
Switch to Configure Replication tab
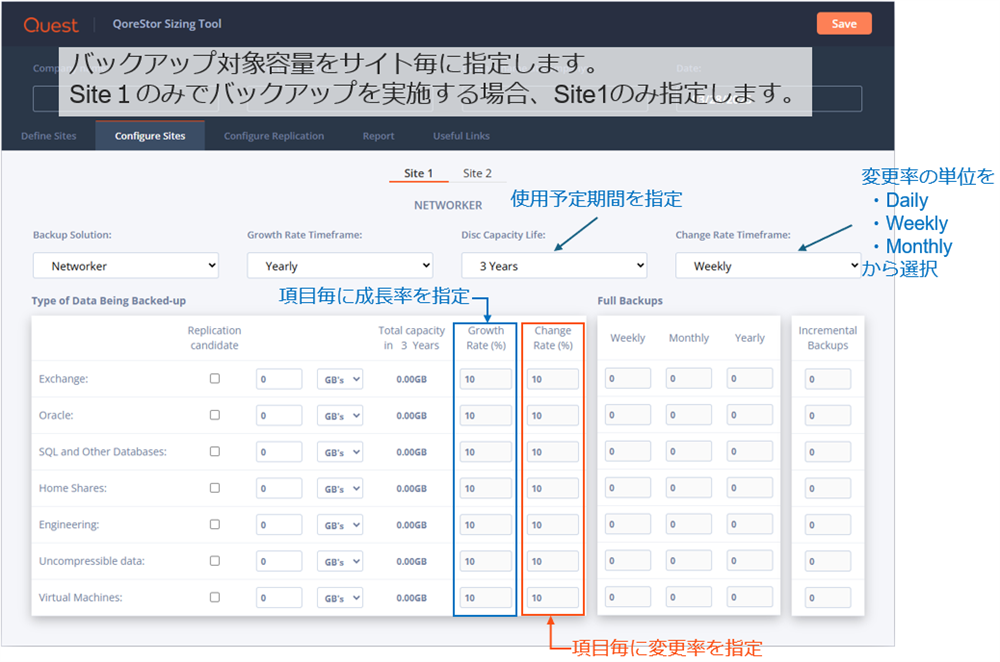click(x=274, y=136)
